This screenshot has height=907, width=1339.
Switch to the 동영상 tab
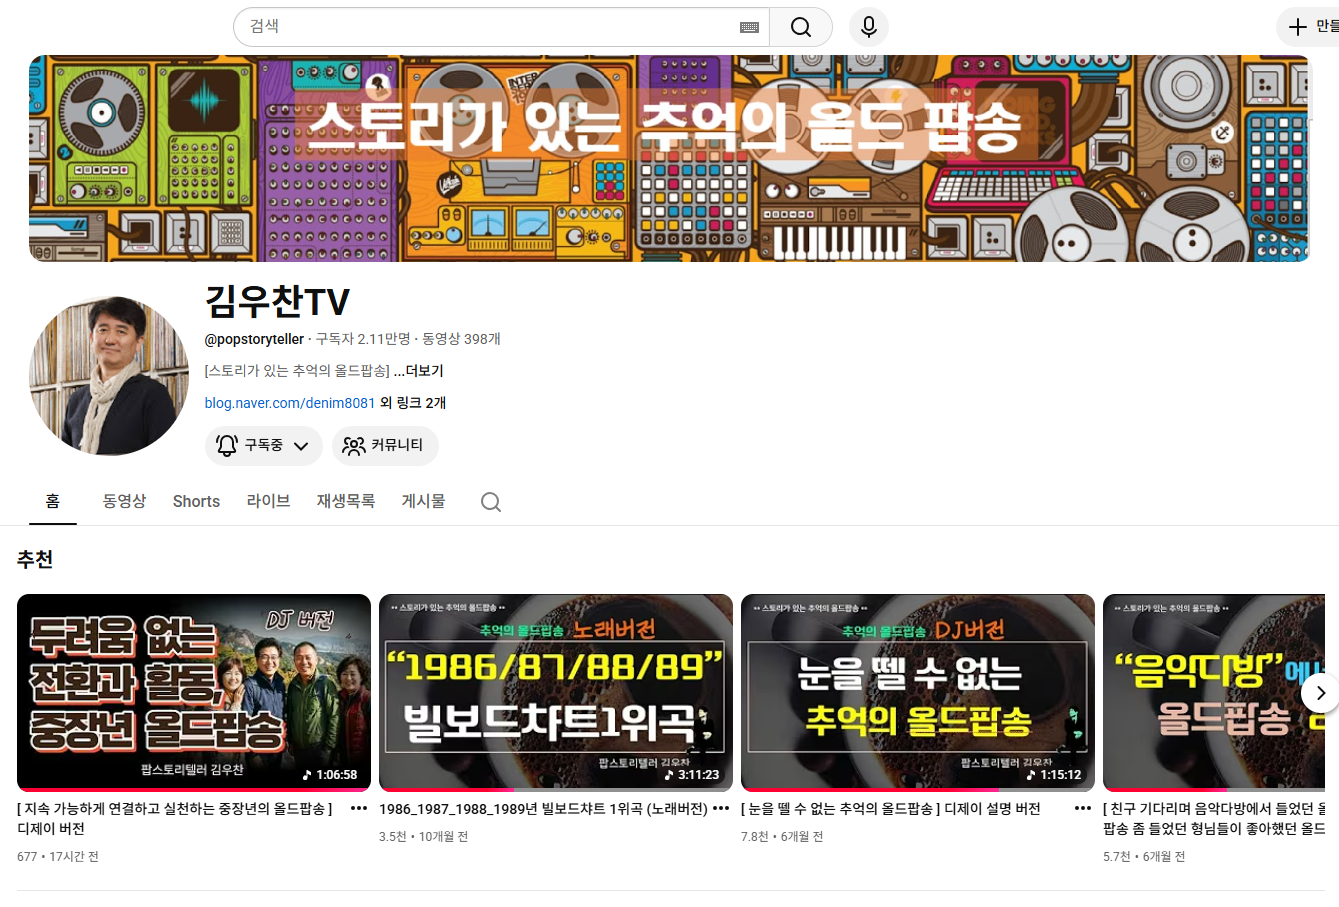pos(124,501)
